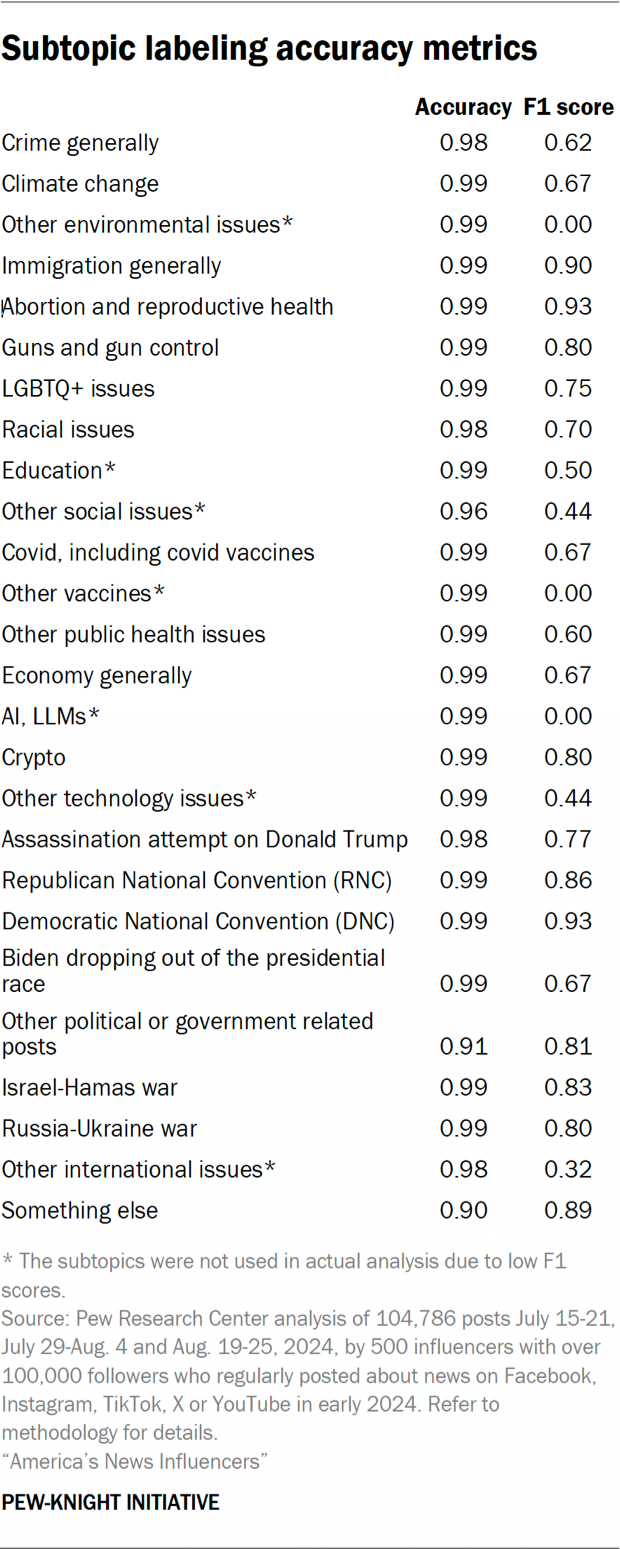Screen dimensions: 620x1550
Task: Select the F1 score column header
Action: [568, 108]
